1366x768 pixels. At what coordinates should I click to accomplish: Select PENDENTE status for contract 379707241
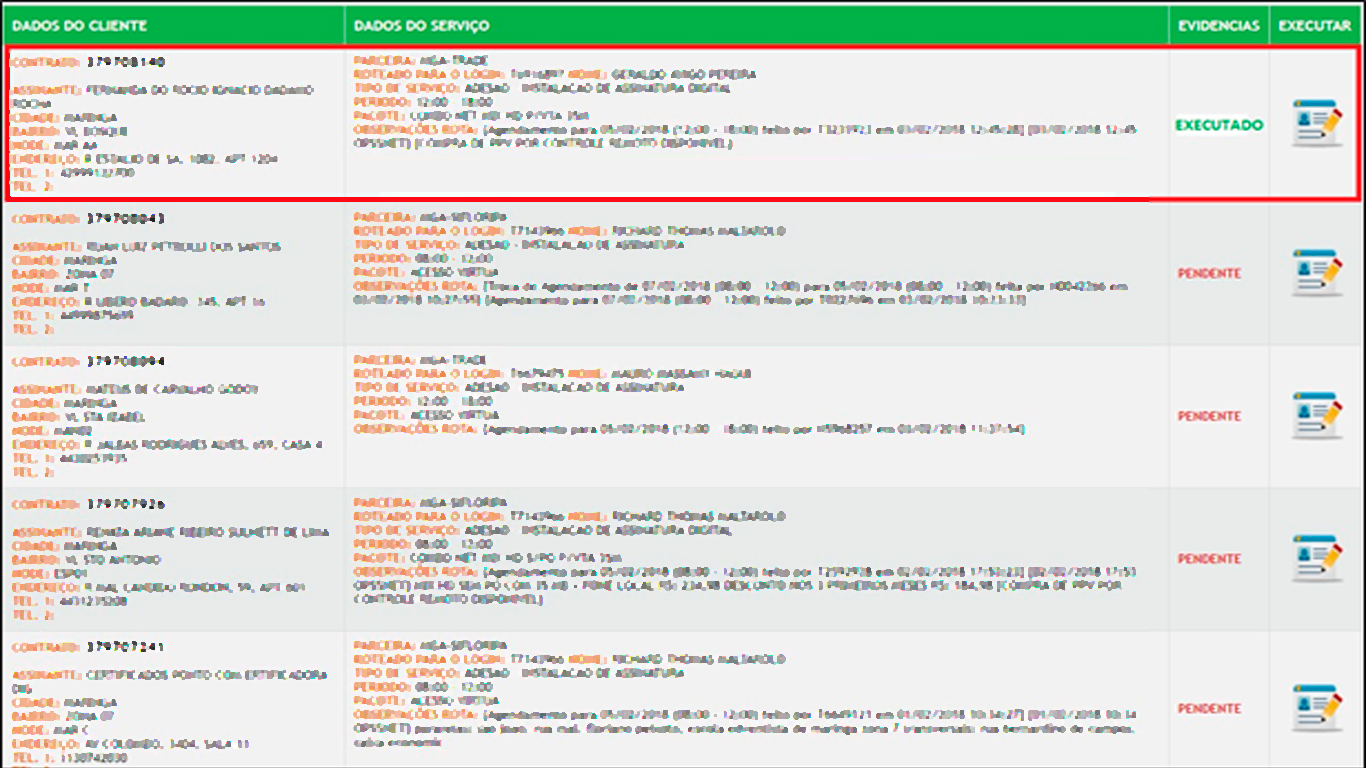1209,709
